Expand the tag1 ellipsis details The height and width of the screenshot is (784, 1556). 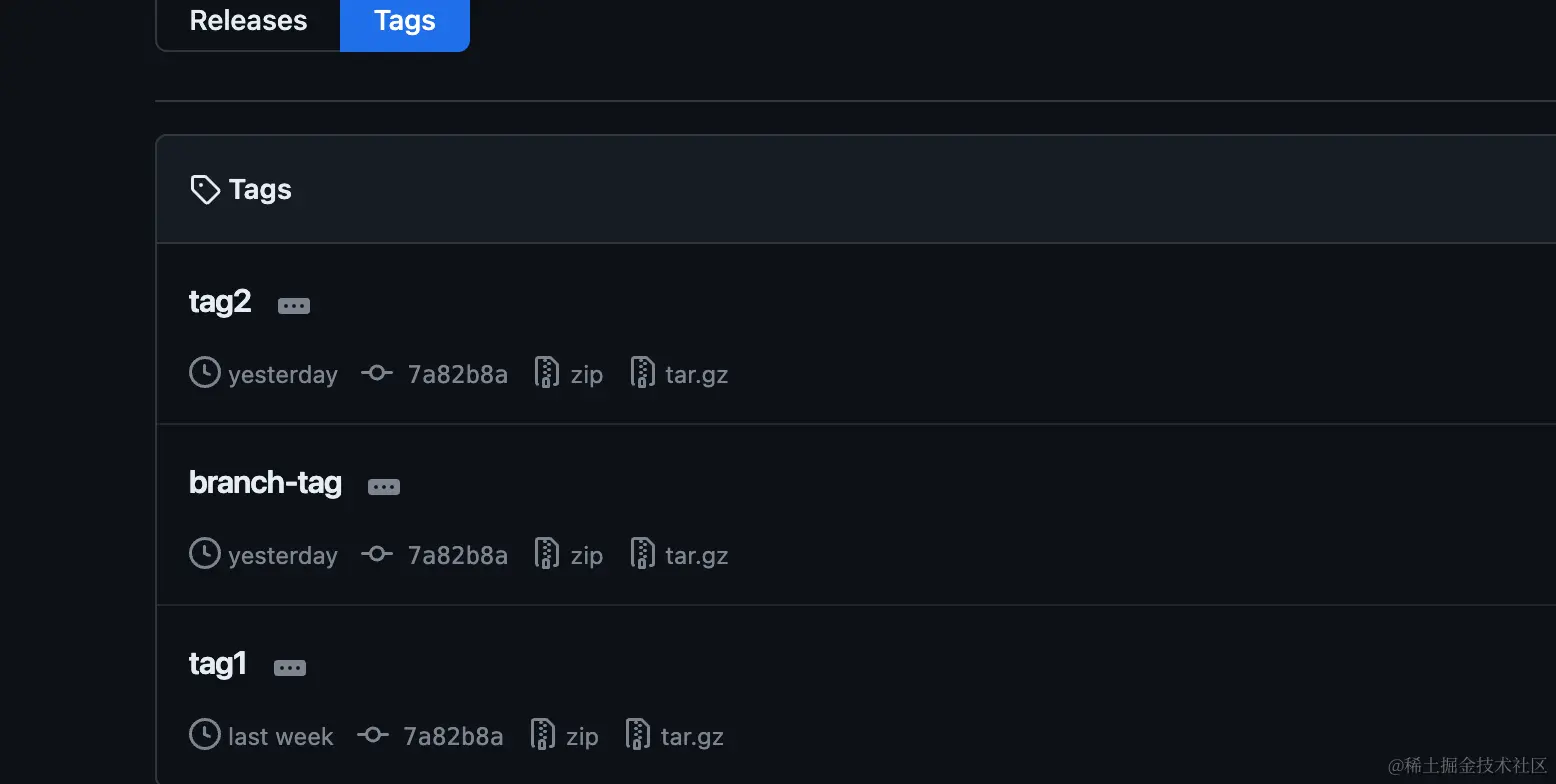coord(290,668)
